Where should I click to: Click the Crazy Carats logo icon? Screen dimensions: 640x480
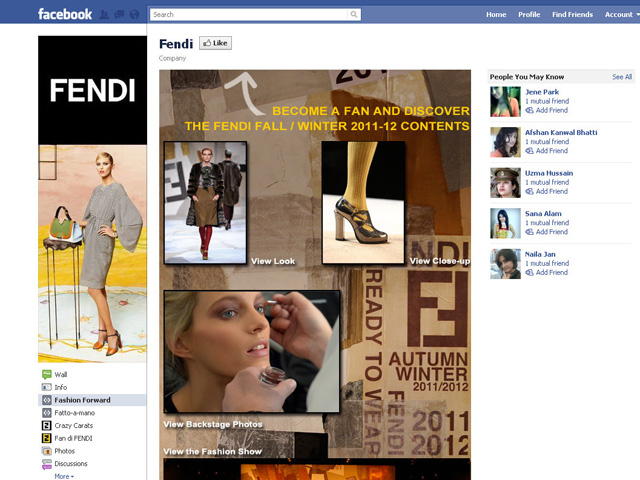click(47, 425)
